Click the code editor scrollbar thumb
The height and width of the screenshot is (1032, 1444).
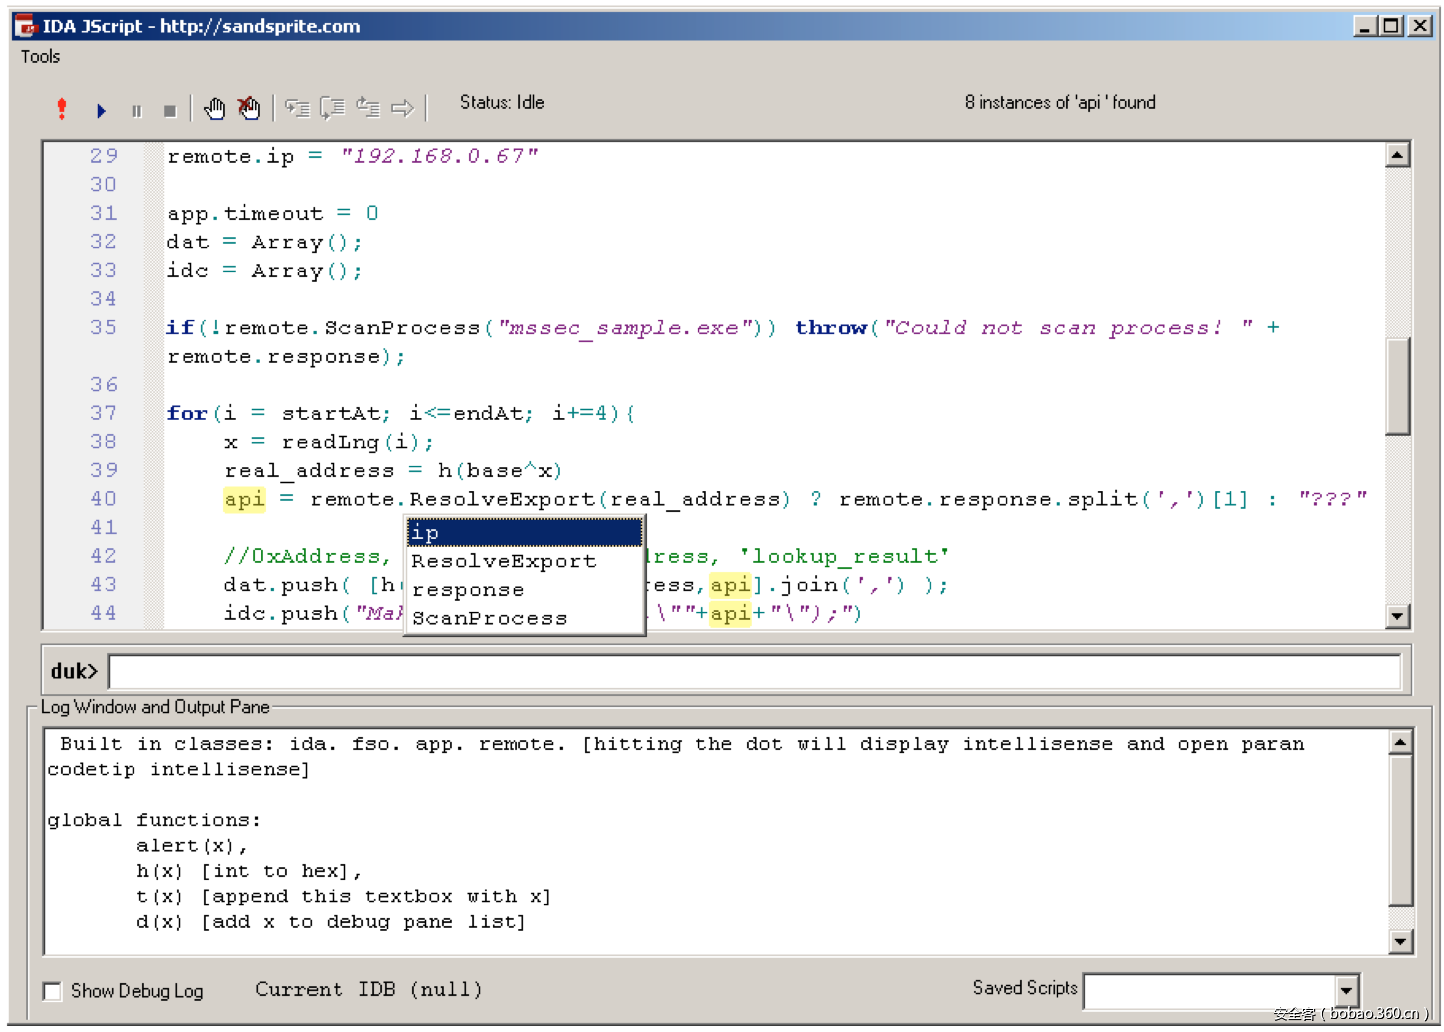(x=1398, y=386)
